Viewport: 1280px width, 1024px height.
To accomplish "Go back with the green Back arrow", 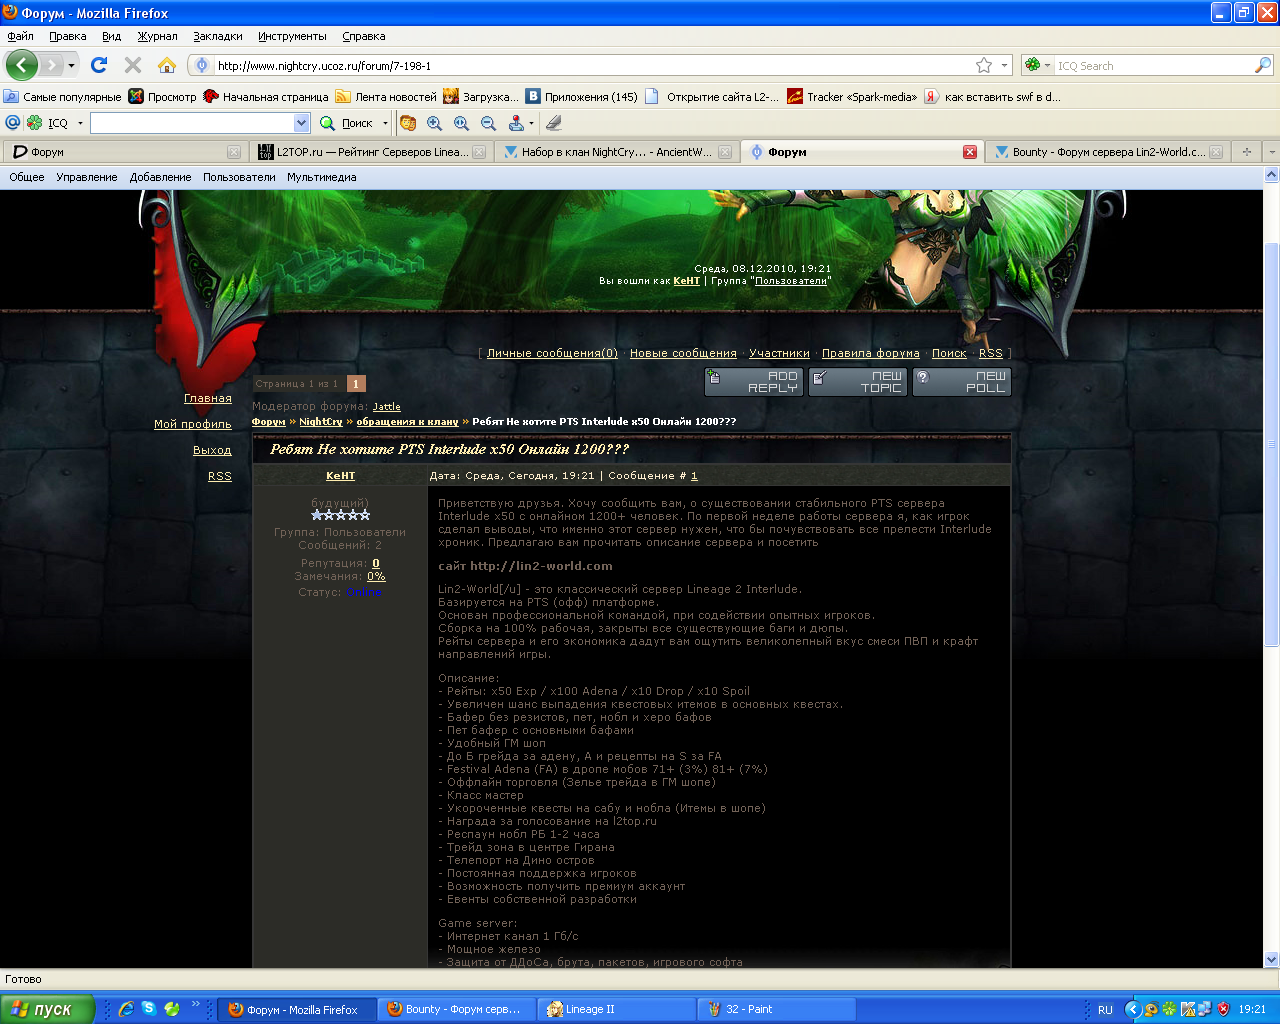I will [22, 65].
